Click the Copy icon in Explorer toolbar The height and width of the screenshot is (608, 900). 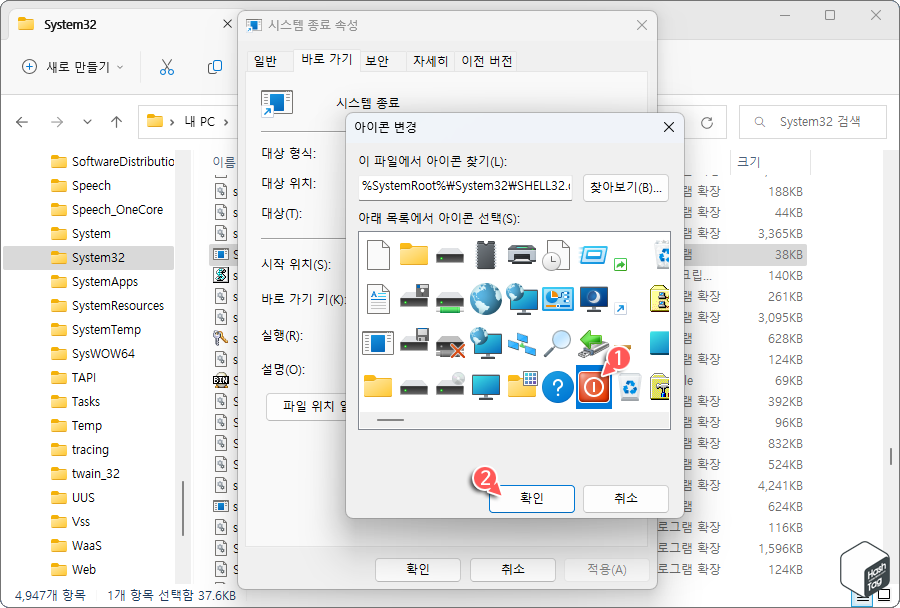214,66
